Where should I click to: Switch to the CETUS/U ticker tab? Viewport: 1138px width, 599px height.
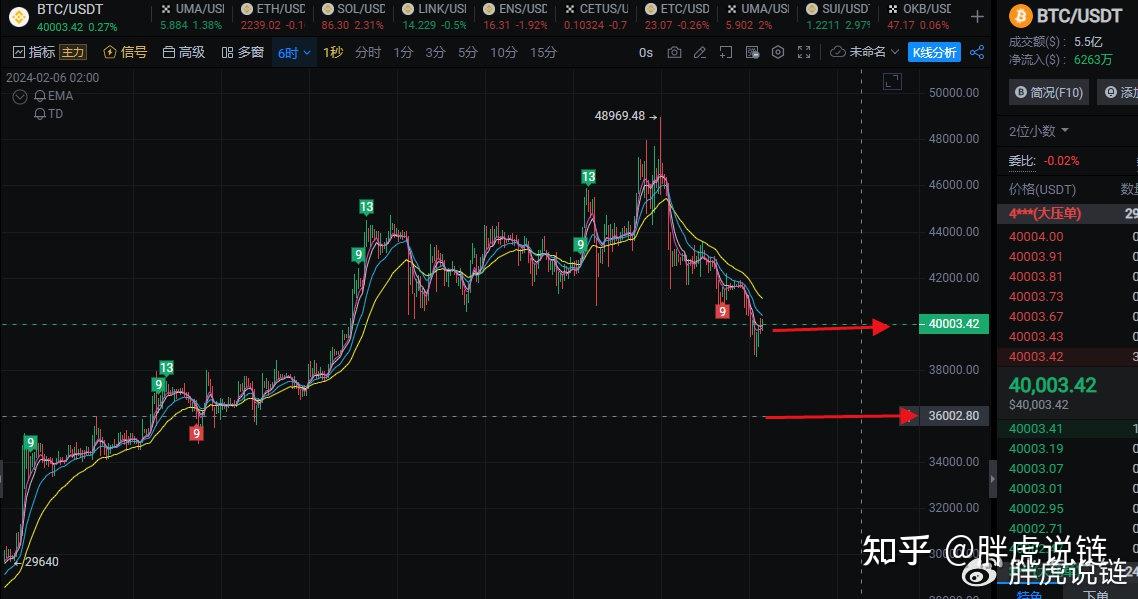[595, 17]
